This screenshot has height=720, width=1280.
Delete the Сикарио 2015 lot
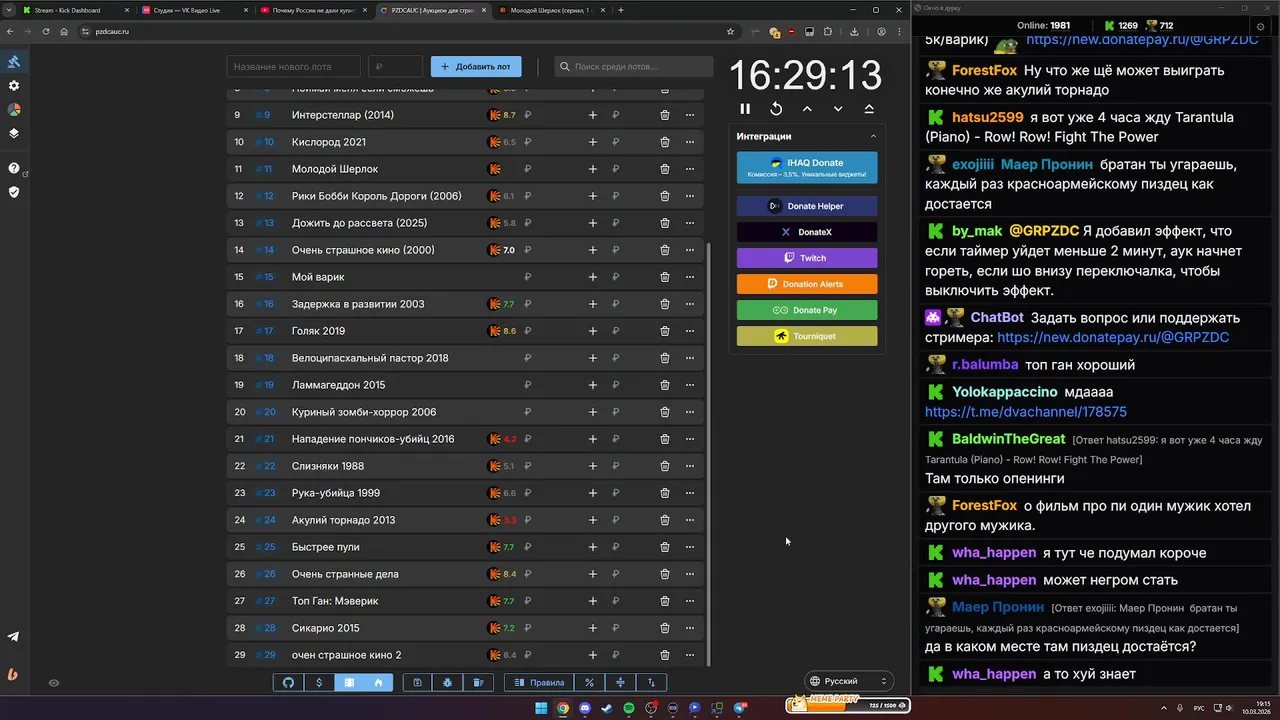tap(665, 628)
